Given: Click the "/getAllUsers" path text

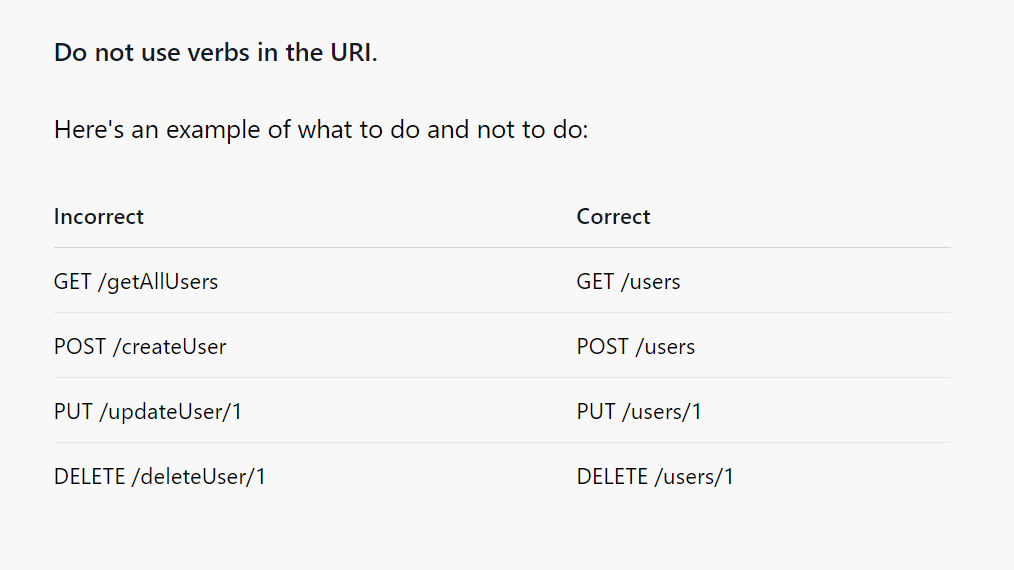Looking at the screenshot, I should [158, 282].
